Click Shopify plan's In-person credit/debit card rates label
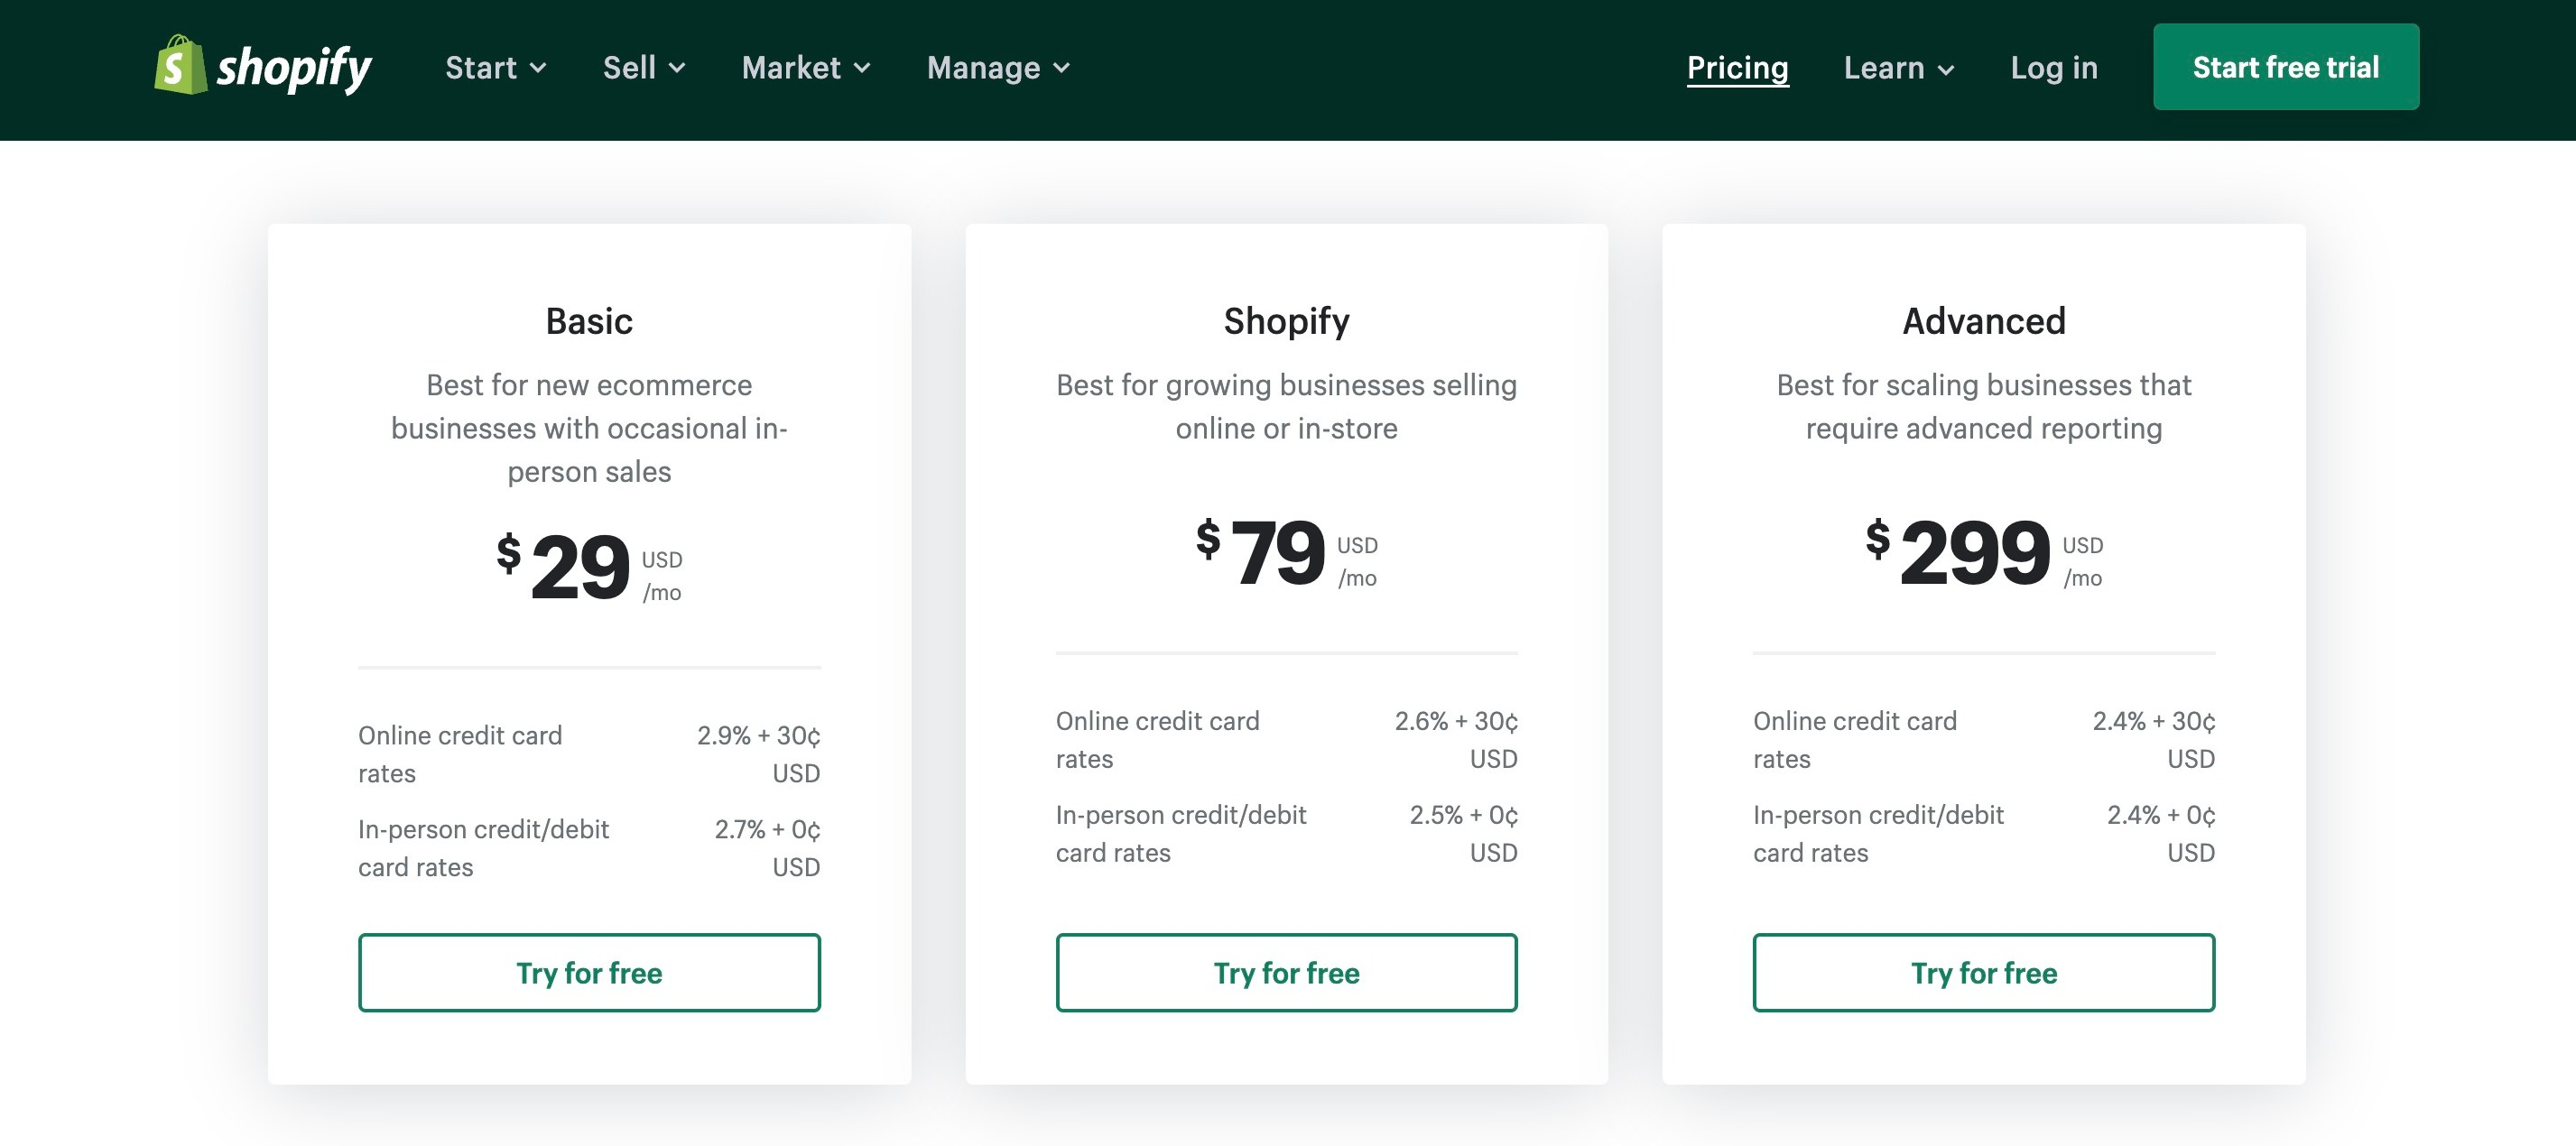The image size is (2576, 1146). (x=1181, y=834)
